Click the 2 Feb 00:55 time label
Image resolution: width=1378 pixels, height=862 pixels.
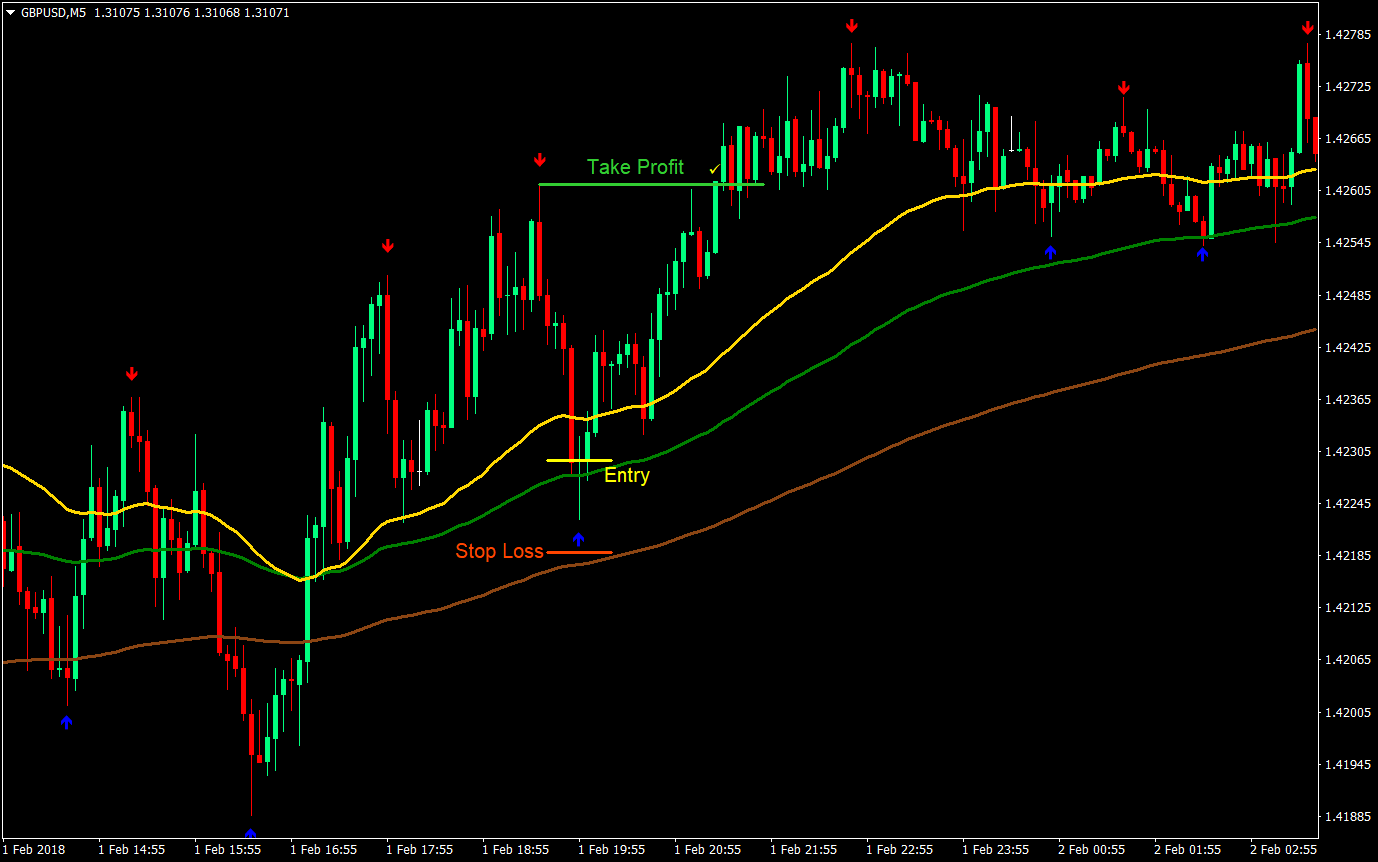(1091, 850)
